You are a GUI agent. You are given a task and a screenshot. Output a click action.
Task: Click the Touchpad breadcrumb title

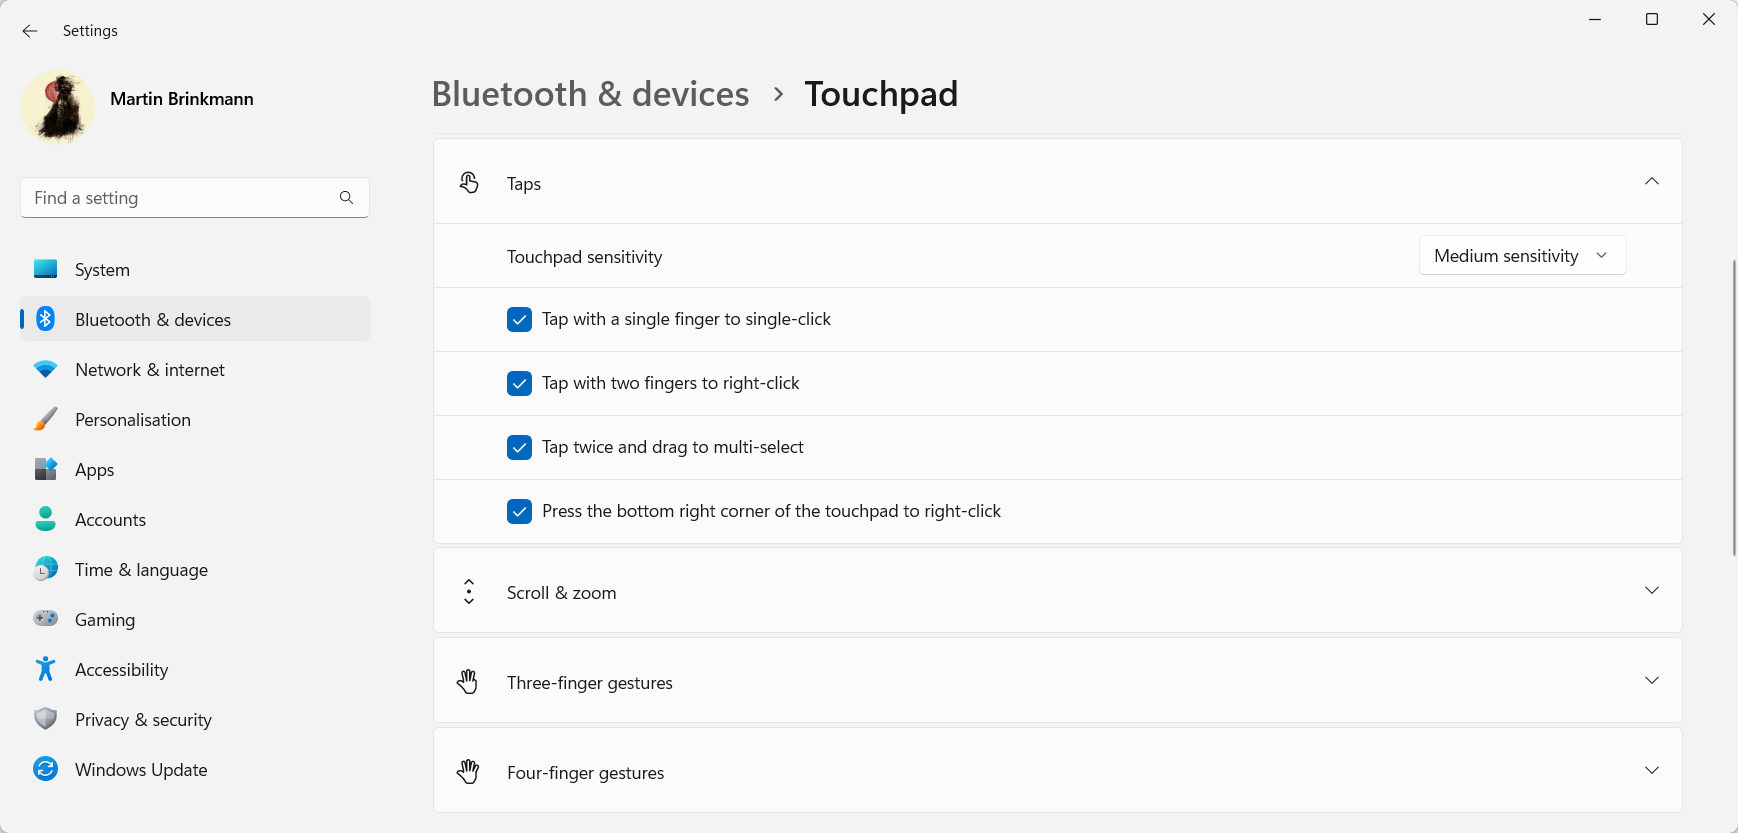click(x=881, y=94)
